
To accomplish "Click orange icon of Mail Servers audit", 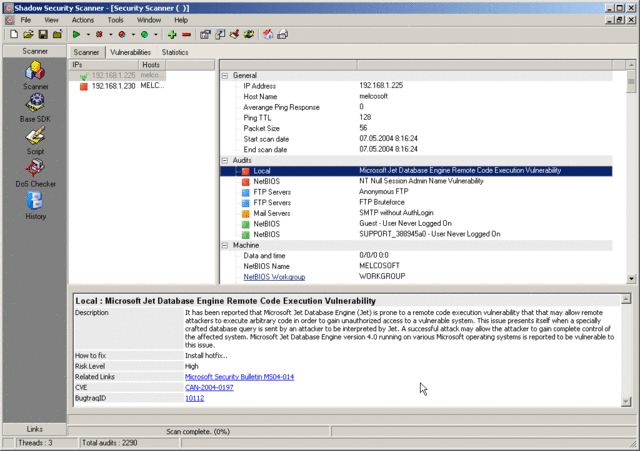I will pyautogui.click(x=246, y=213).
